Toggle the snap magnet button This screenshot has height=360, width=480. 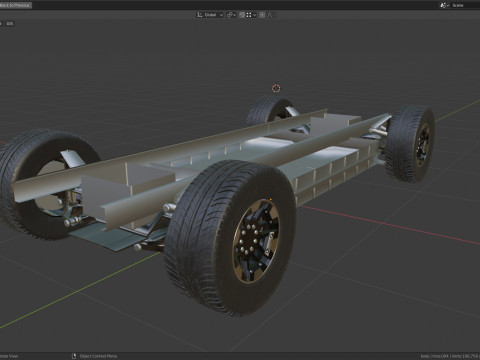pos(242,15)
